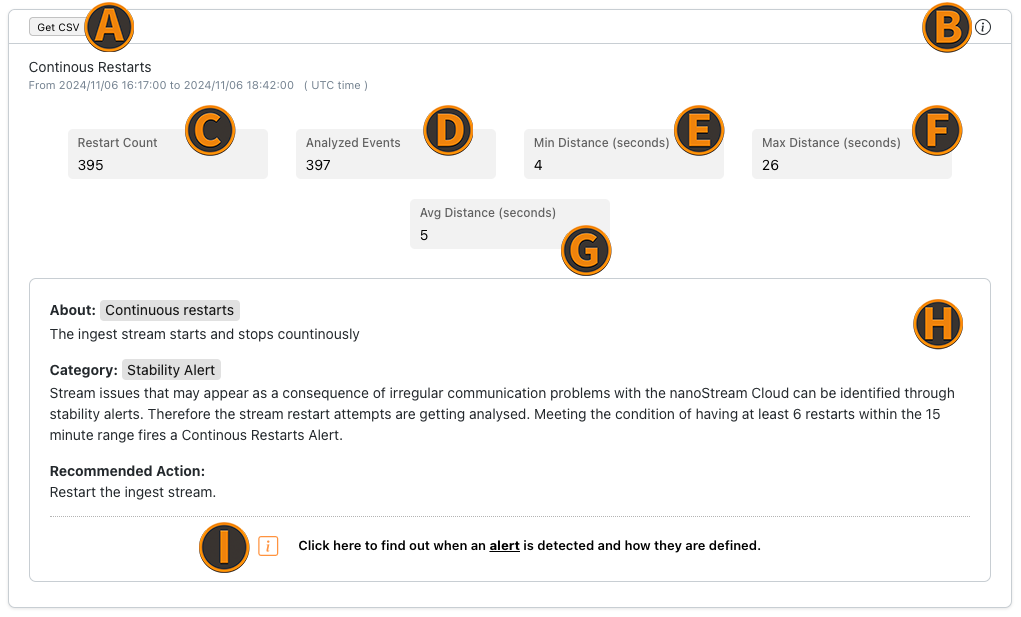Click the Get CSV button

click(57, 27)
